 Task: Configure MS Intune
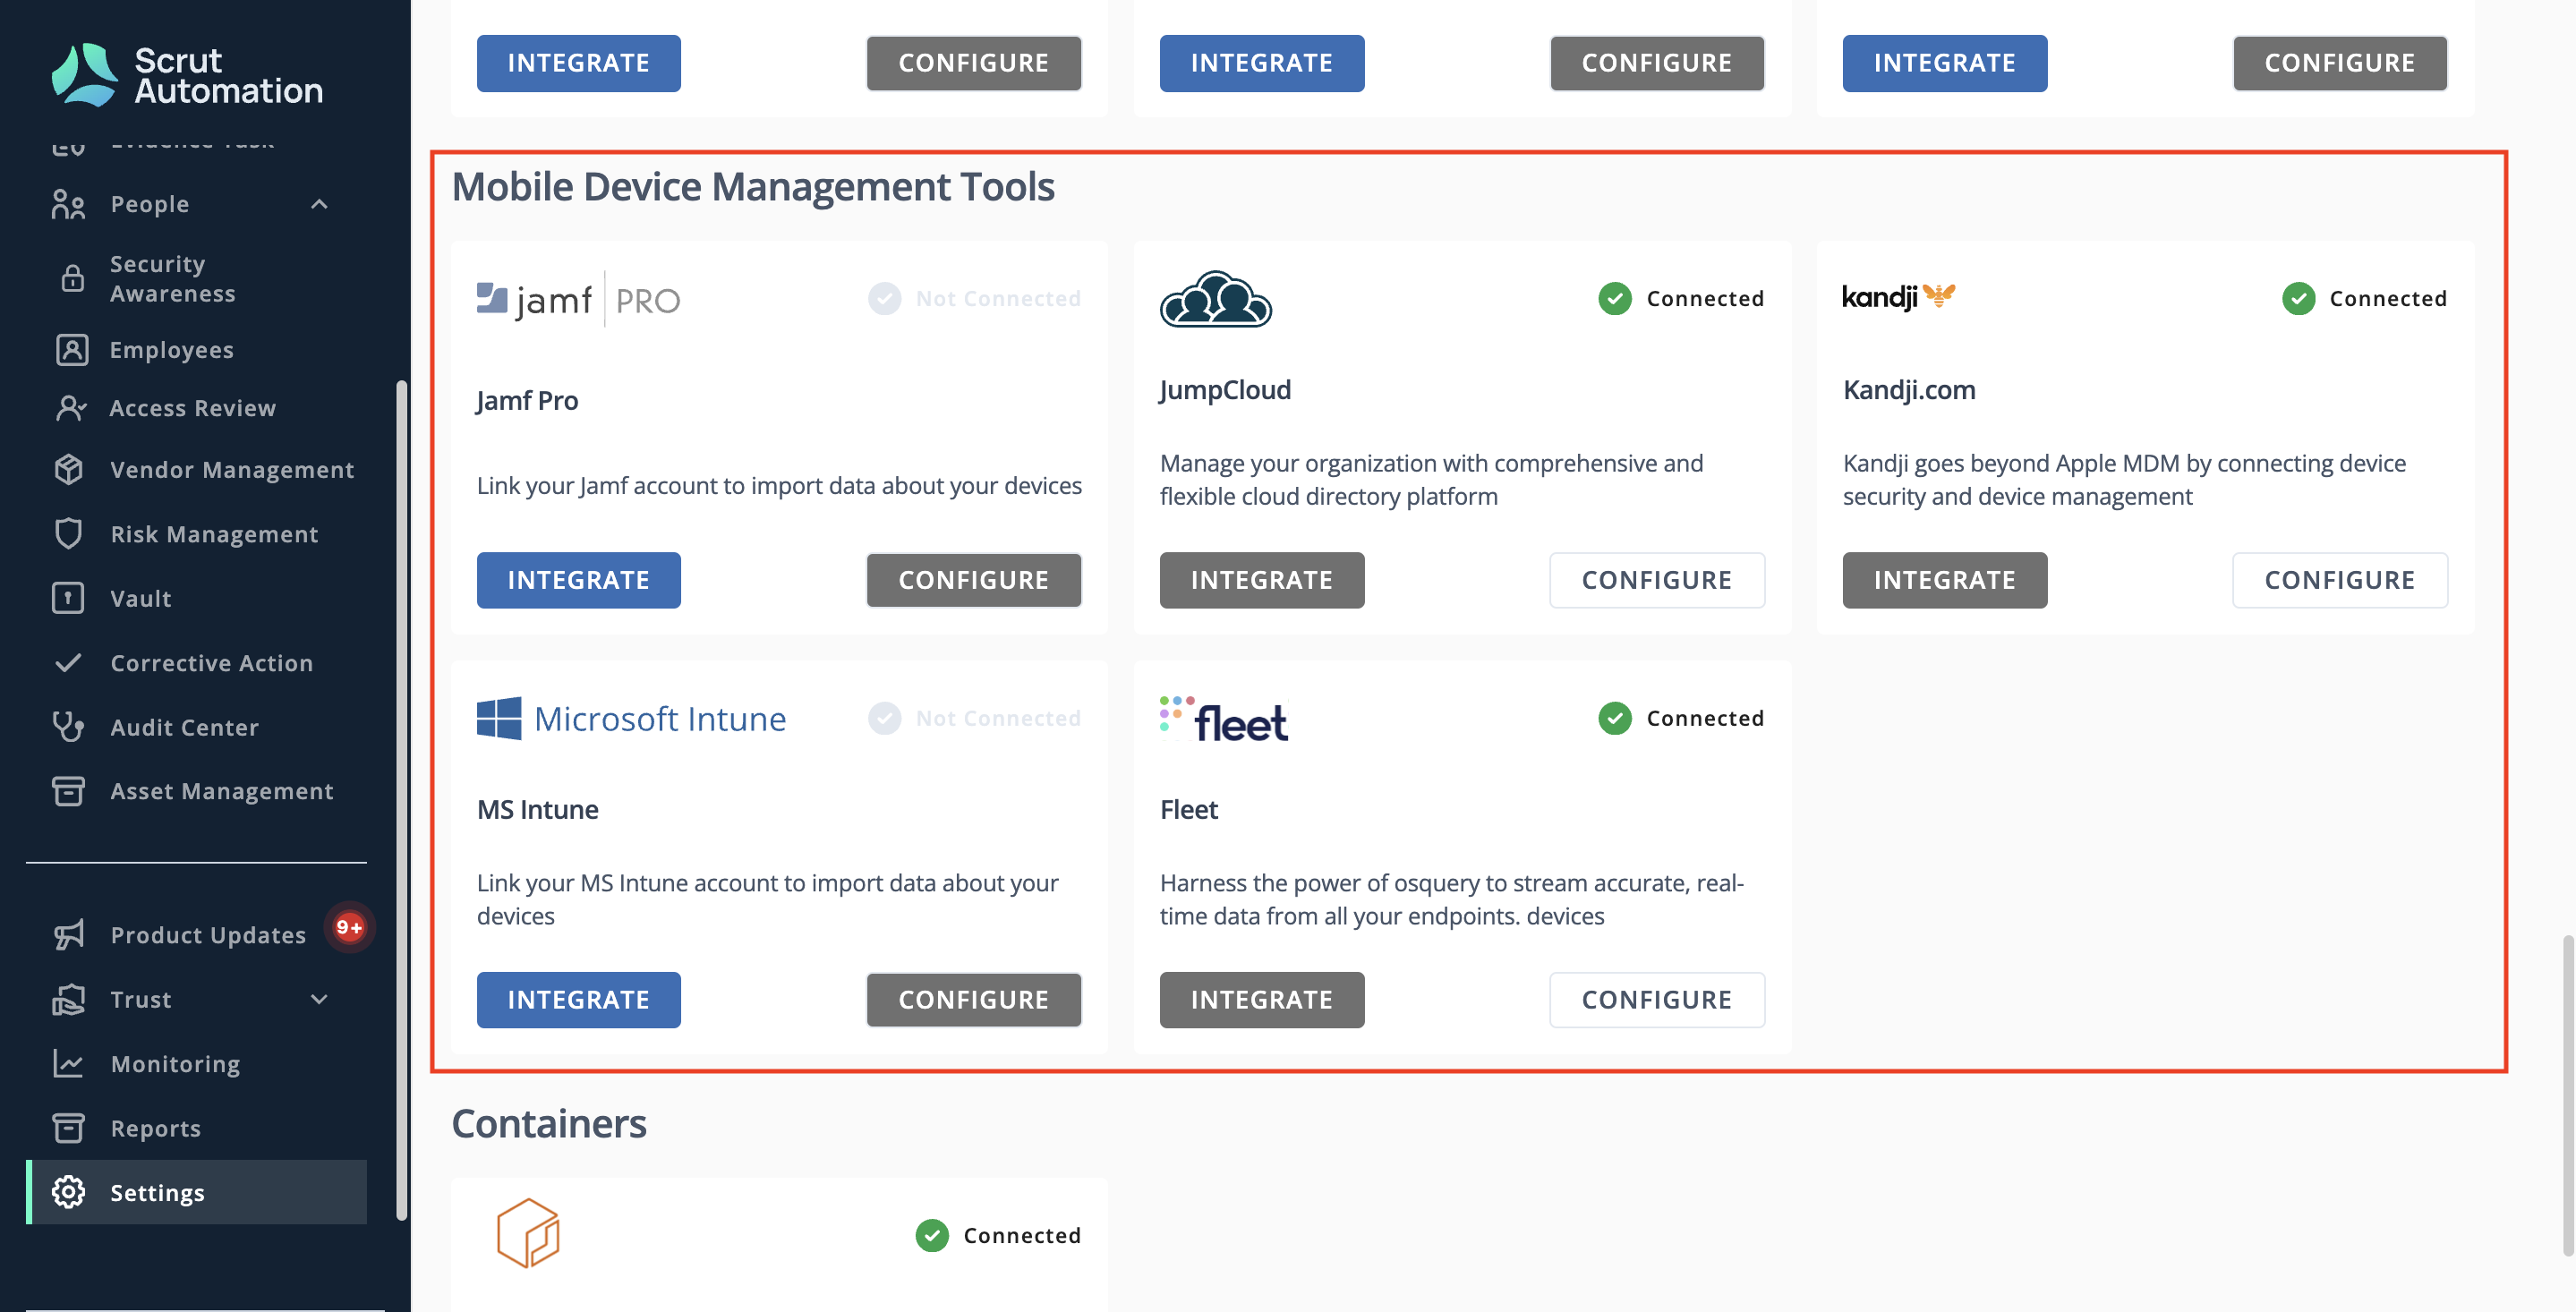point(973,999)
